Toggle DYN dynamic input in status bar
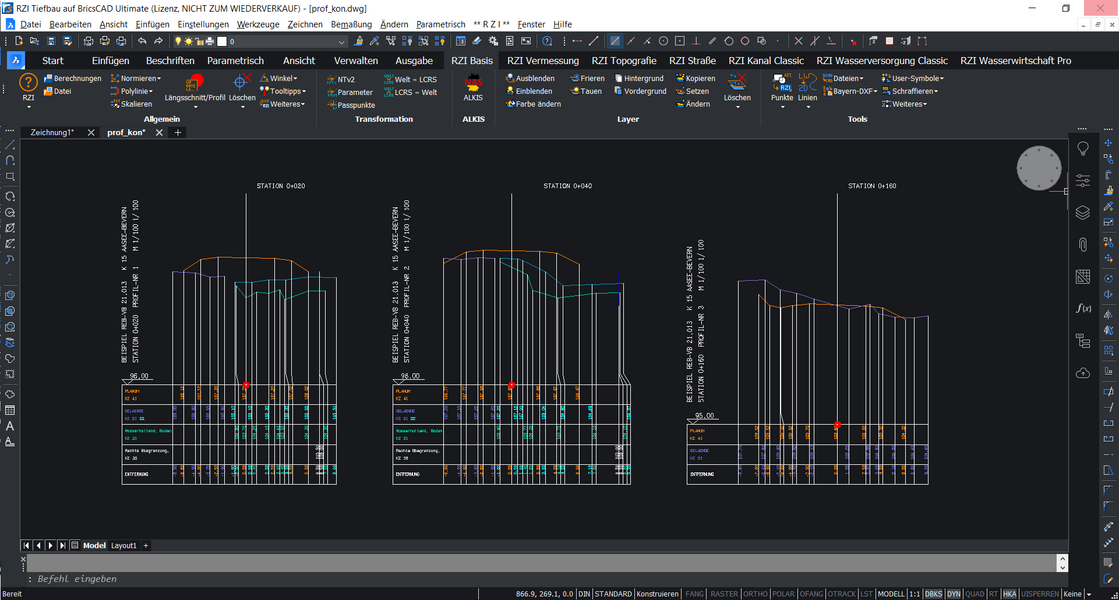The width and height of the screenshot is (1119, 600). (953, 594)
